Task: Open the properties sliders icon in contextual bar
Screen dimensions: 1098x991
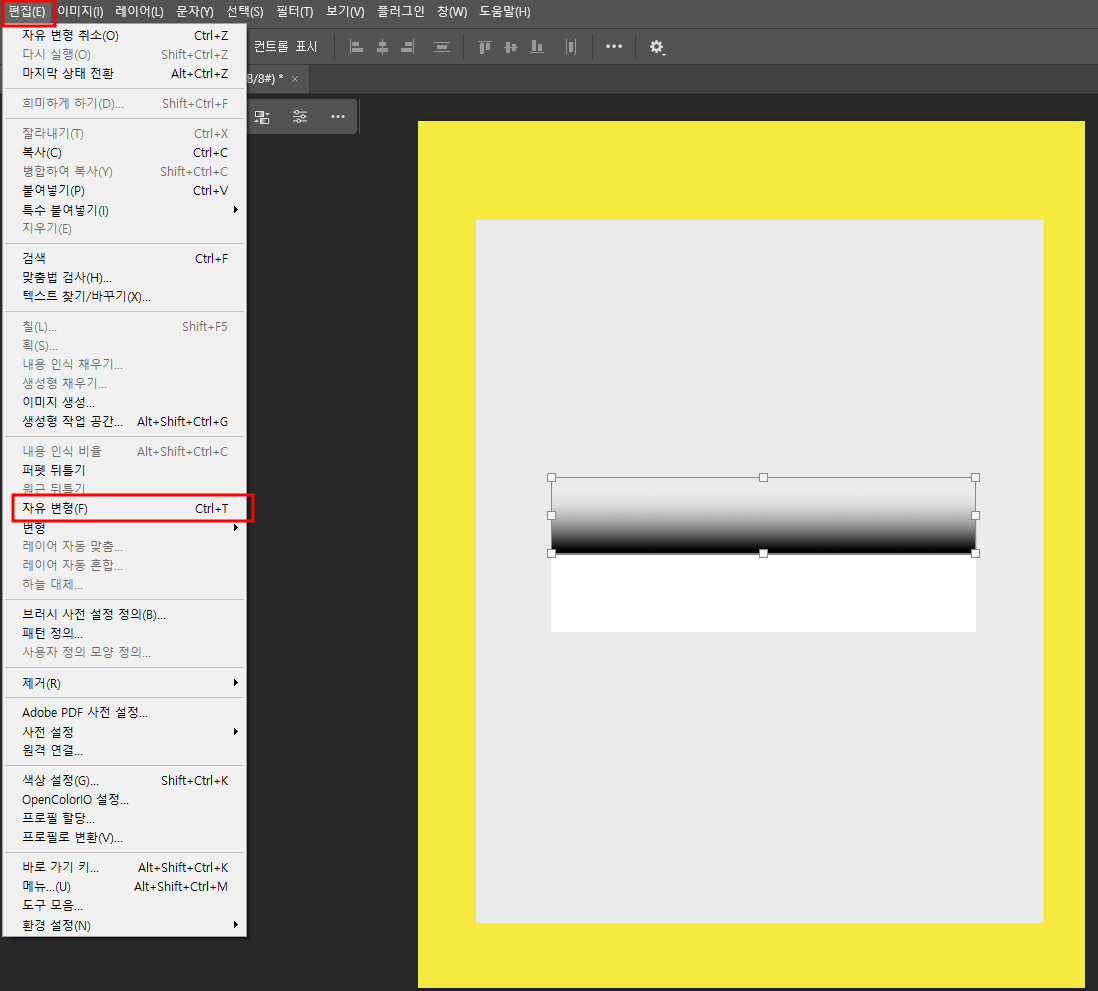Action: click(300, 116)
